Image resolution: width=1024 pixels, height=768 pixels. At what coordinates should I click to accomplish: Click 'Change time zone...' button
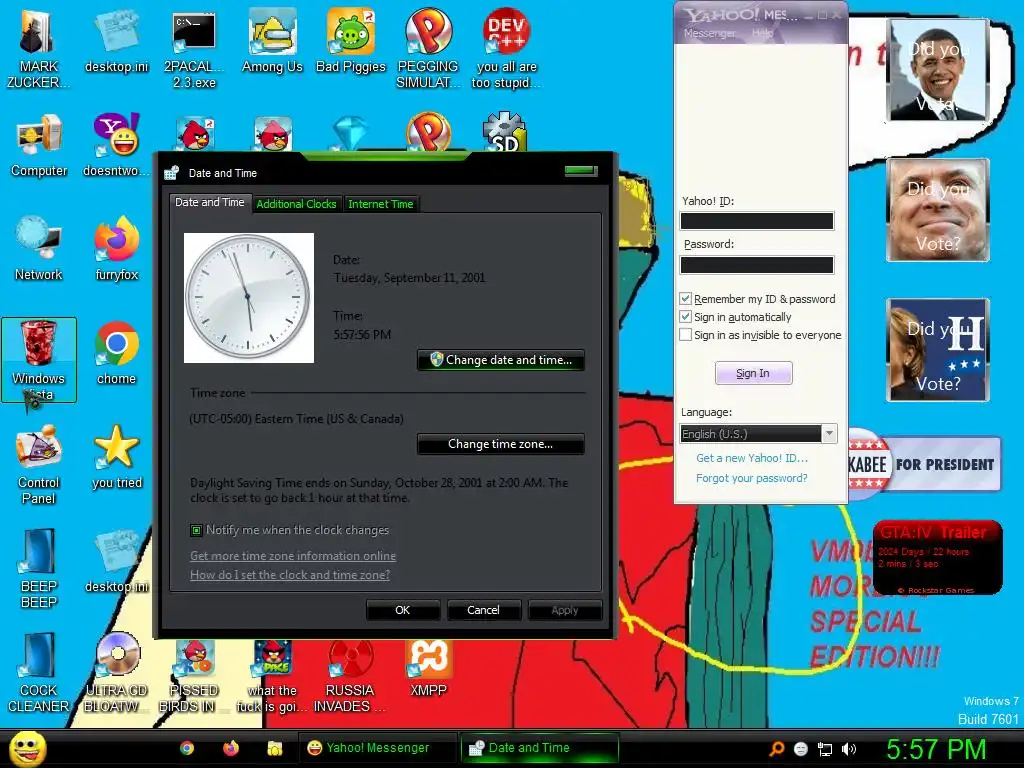(500, 444)
